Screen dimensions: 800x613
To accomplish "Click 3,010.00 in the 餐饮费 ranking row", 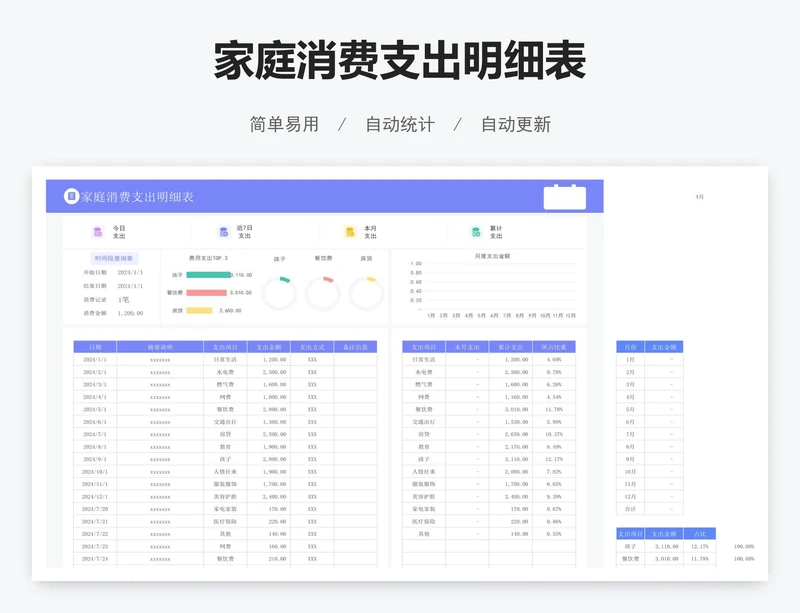I will pyautogui.click(x=666, y=559).
